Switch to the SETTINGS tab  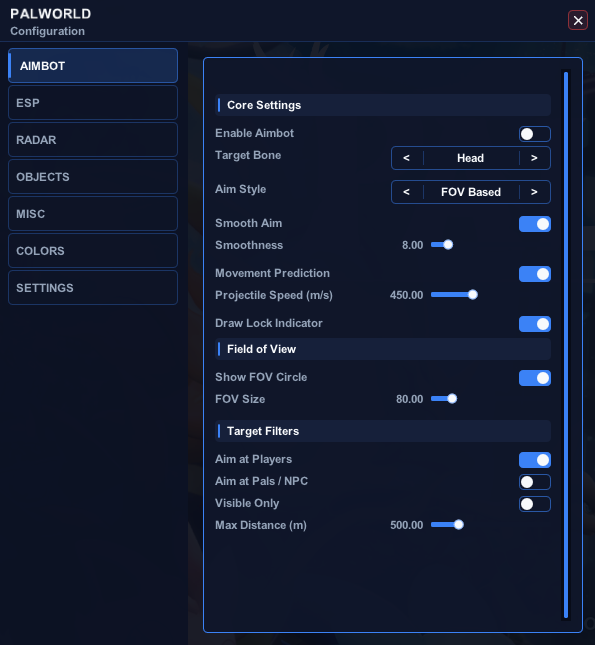[x=93, y=288]
